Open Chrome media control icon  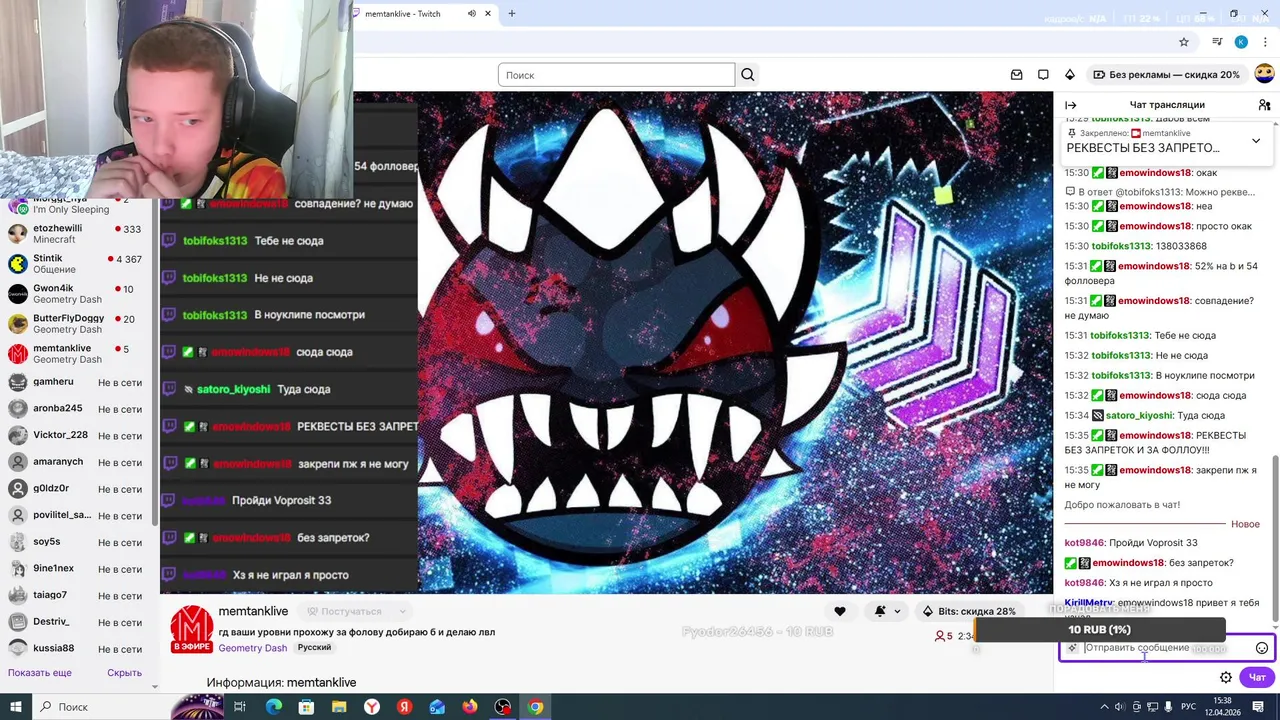1217,42
